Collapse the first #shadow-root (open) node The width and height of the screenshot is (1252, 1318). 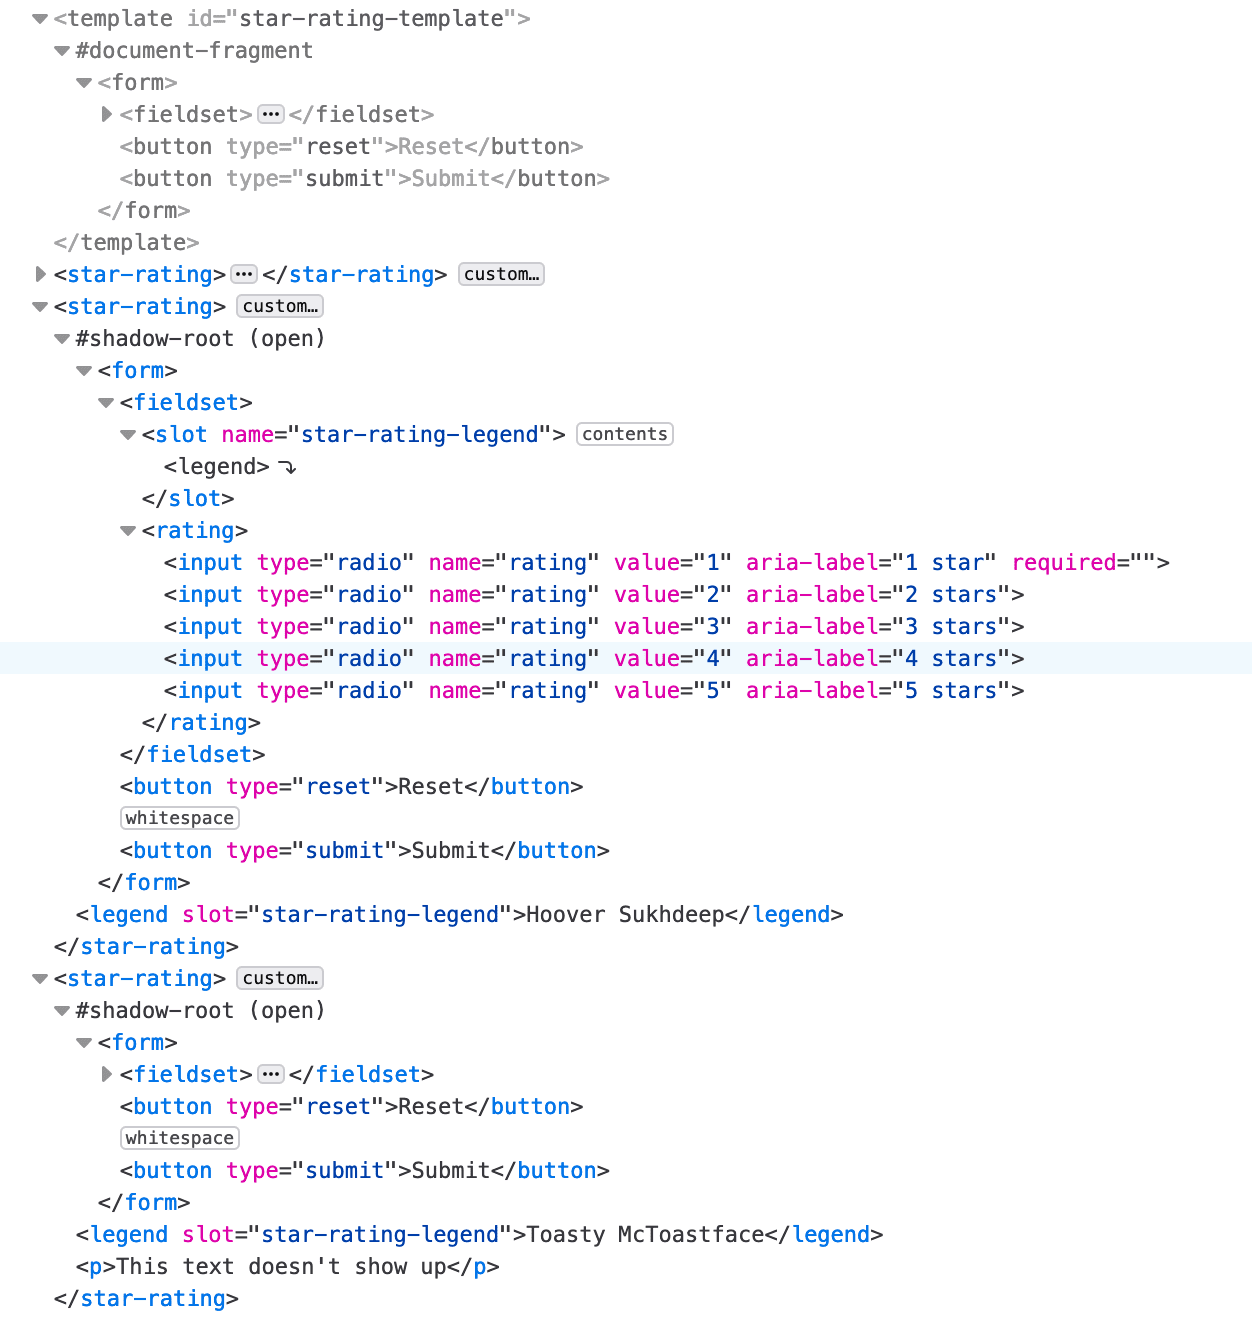61,338
